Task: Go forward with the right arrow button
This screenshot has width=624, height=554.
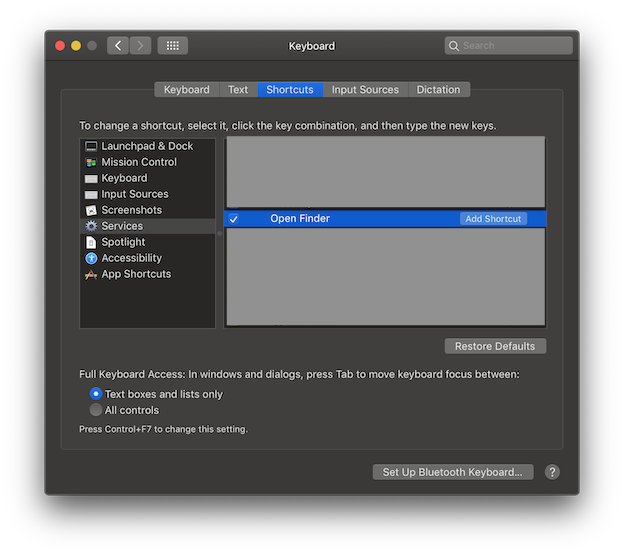Action: pos(140,46)
